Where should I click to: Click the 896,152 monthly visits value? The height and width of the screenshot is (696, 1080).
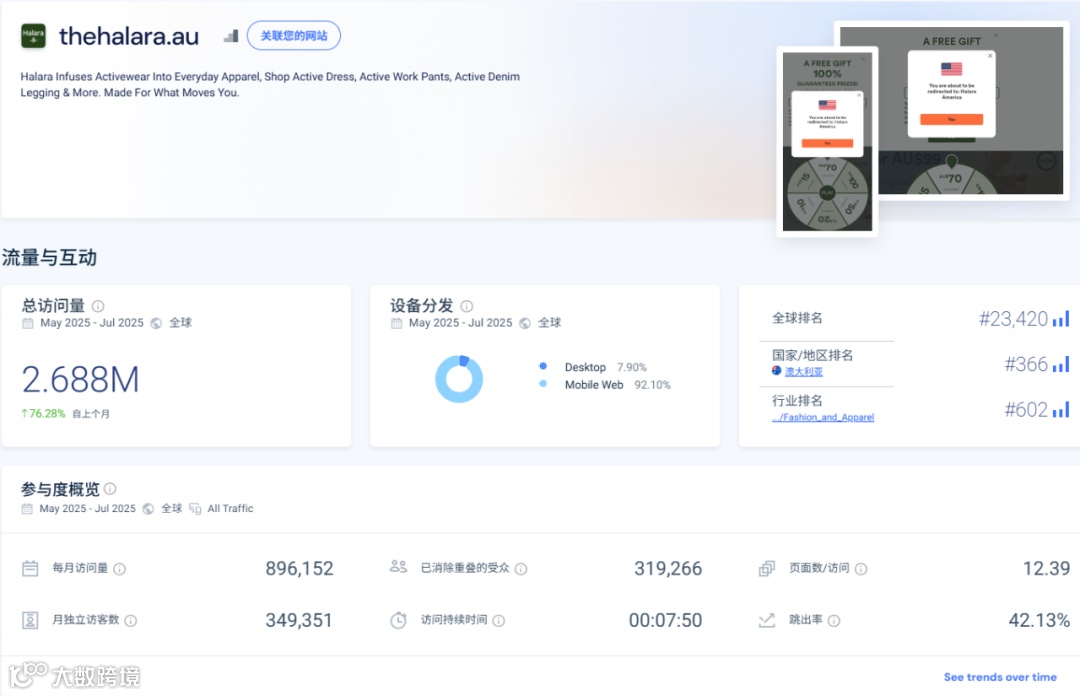(300, 569)
